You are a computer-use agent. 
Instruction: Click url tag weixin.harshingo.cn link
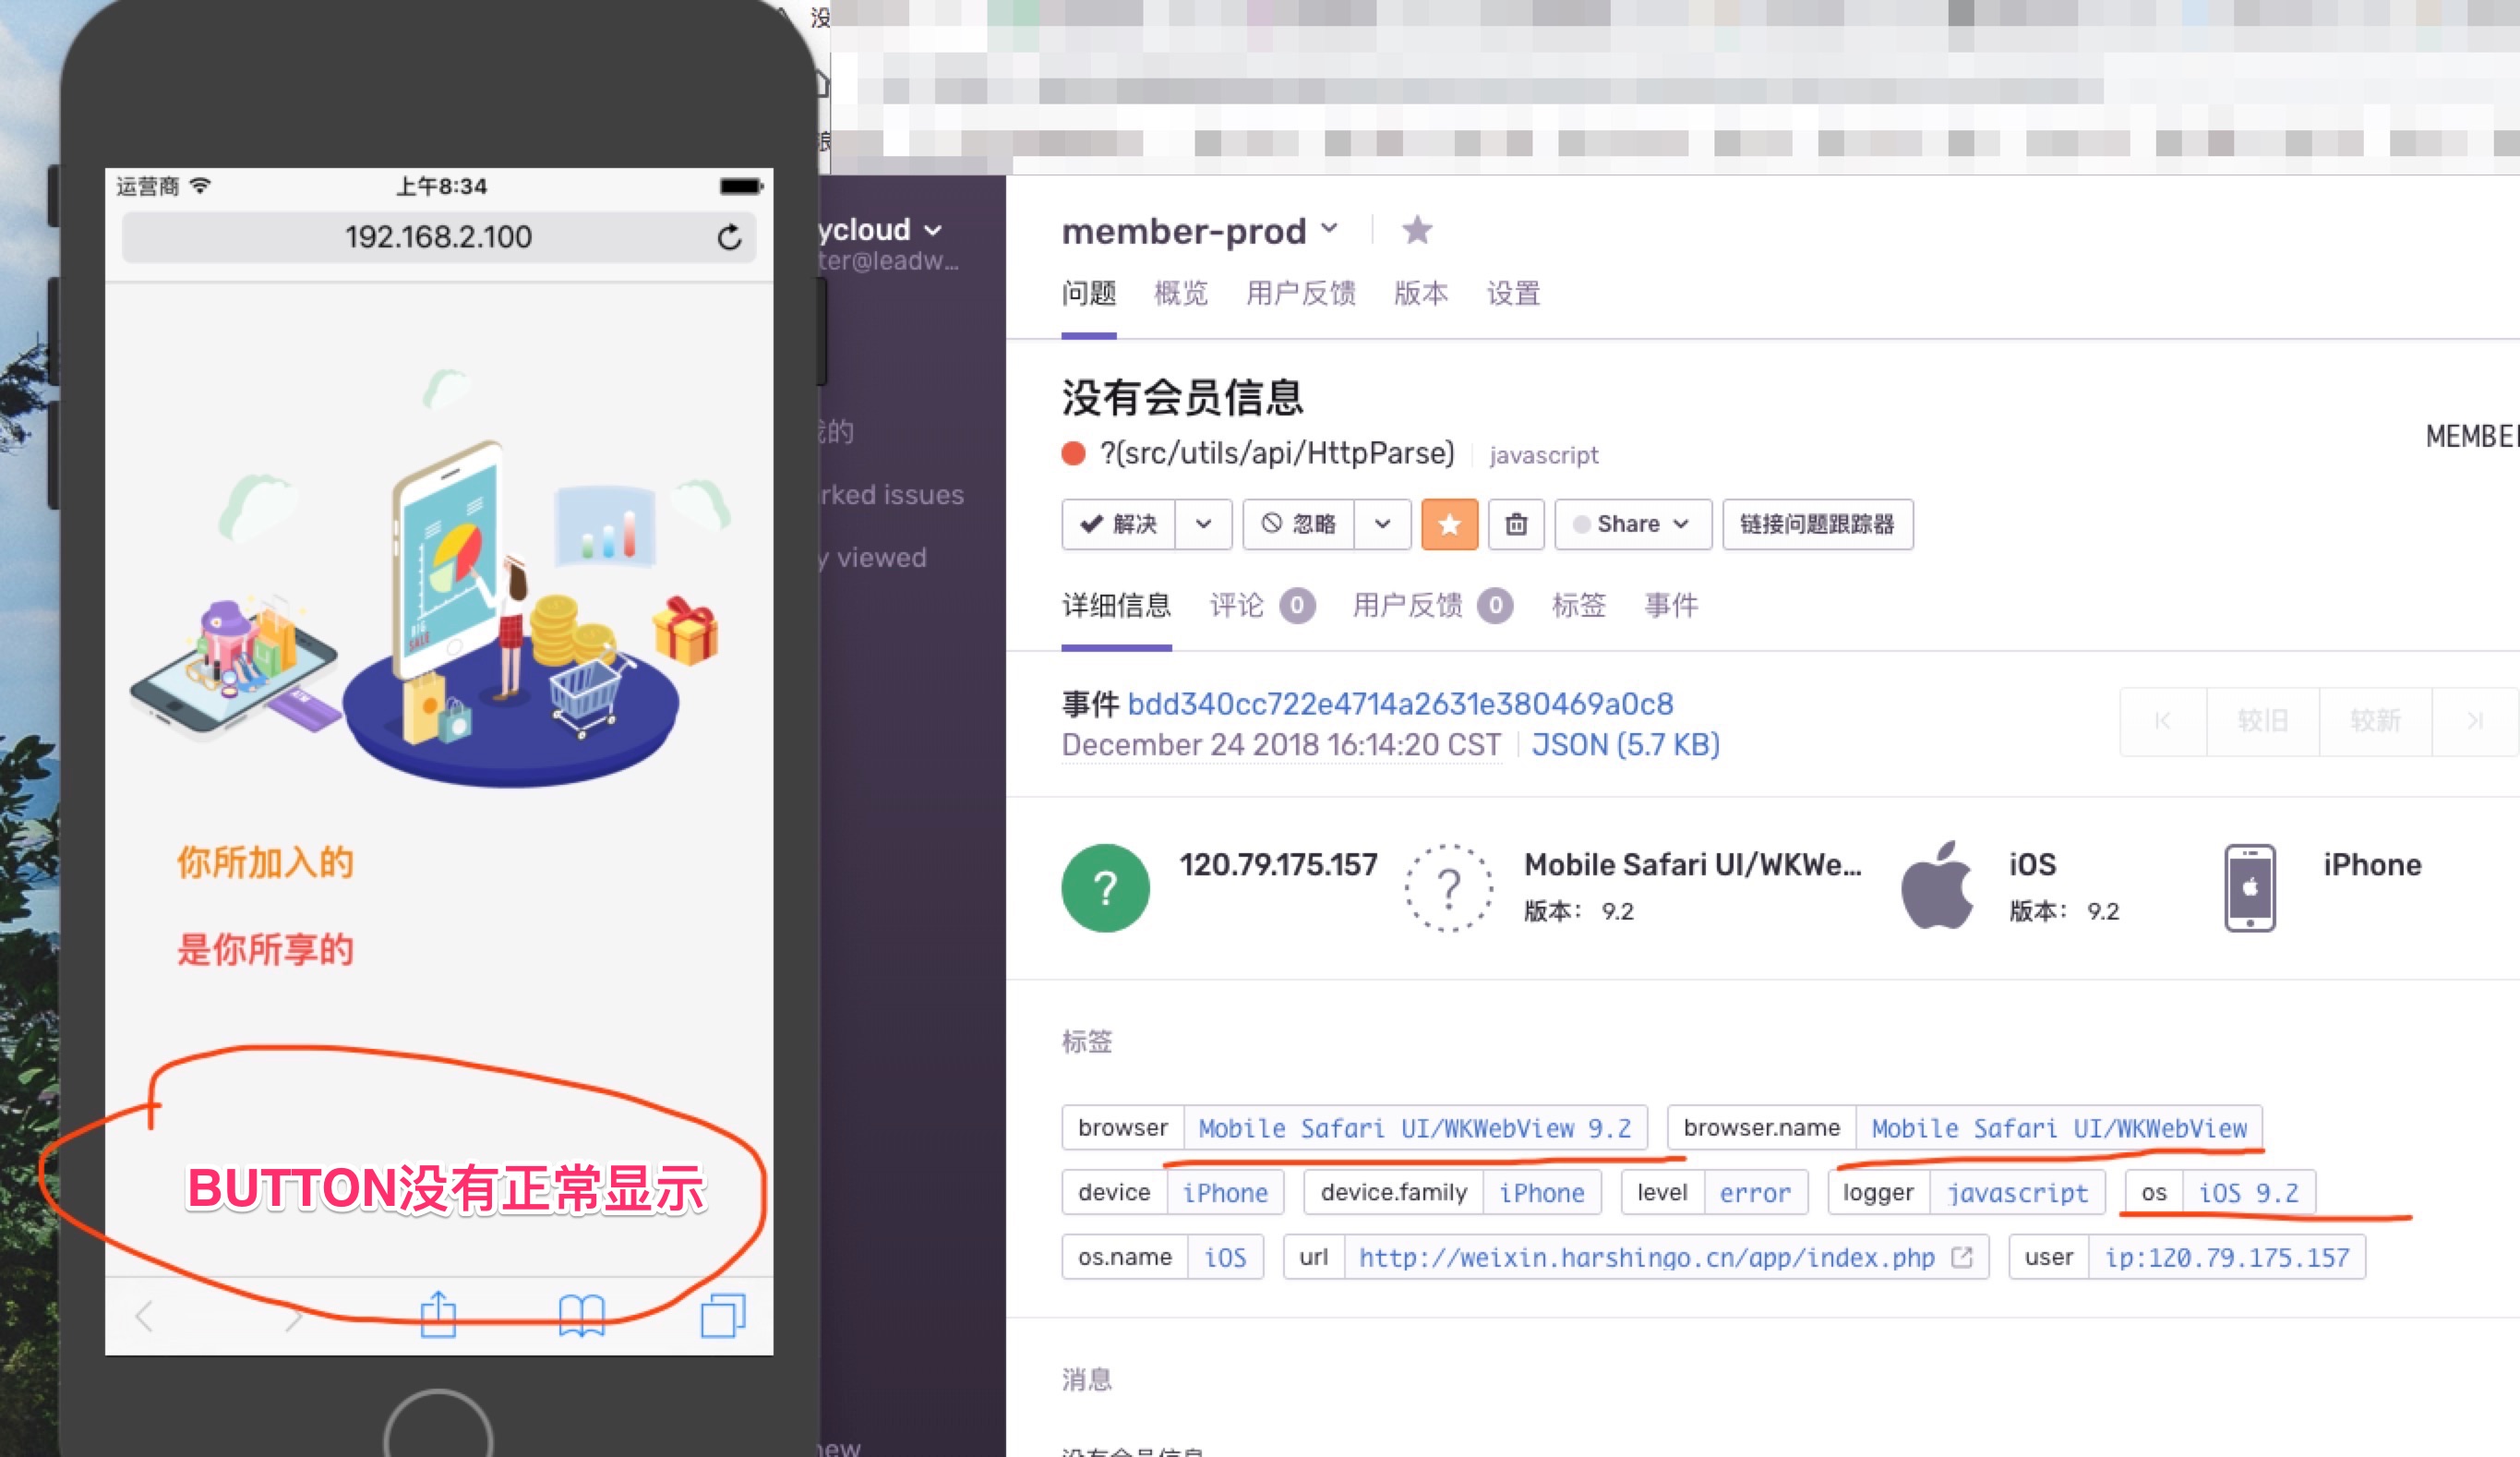click(x=1646, y=1257)
